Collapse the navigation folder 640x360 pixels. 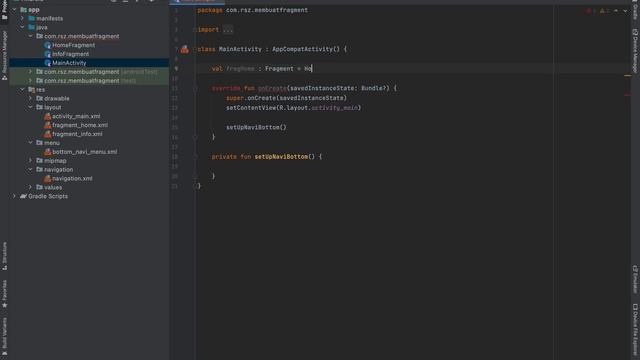[31, 169]
